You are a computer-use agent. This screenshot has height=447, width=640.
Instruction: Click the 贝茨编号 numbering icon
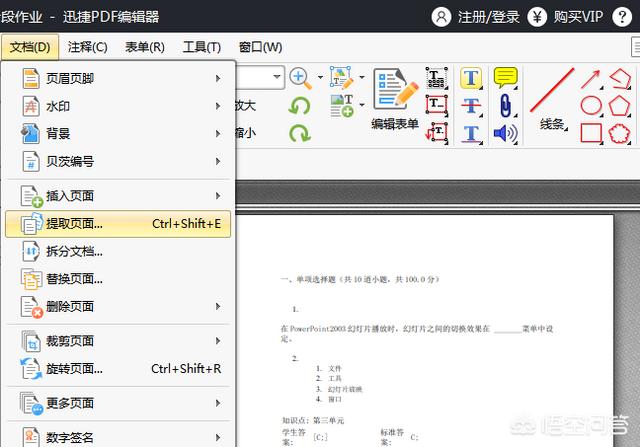click(x=31, y=161)
